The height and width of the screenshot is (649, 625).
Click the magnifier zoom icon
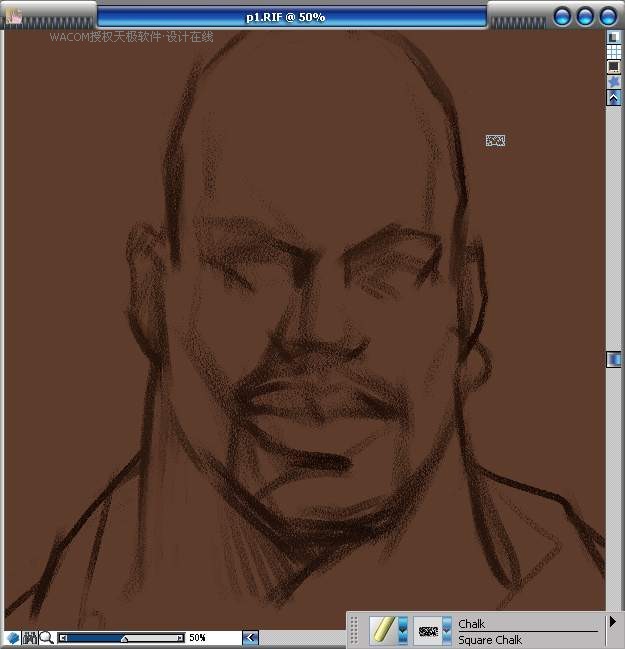(x=46, y=637)
